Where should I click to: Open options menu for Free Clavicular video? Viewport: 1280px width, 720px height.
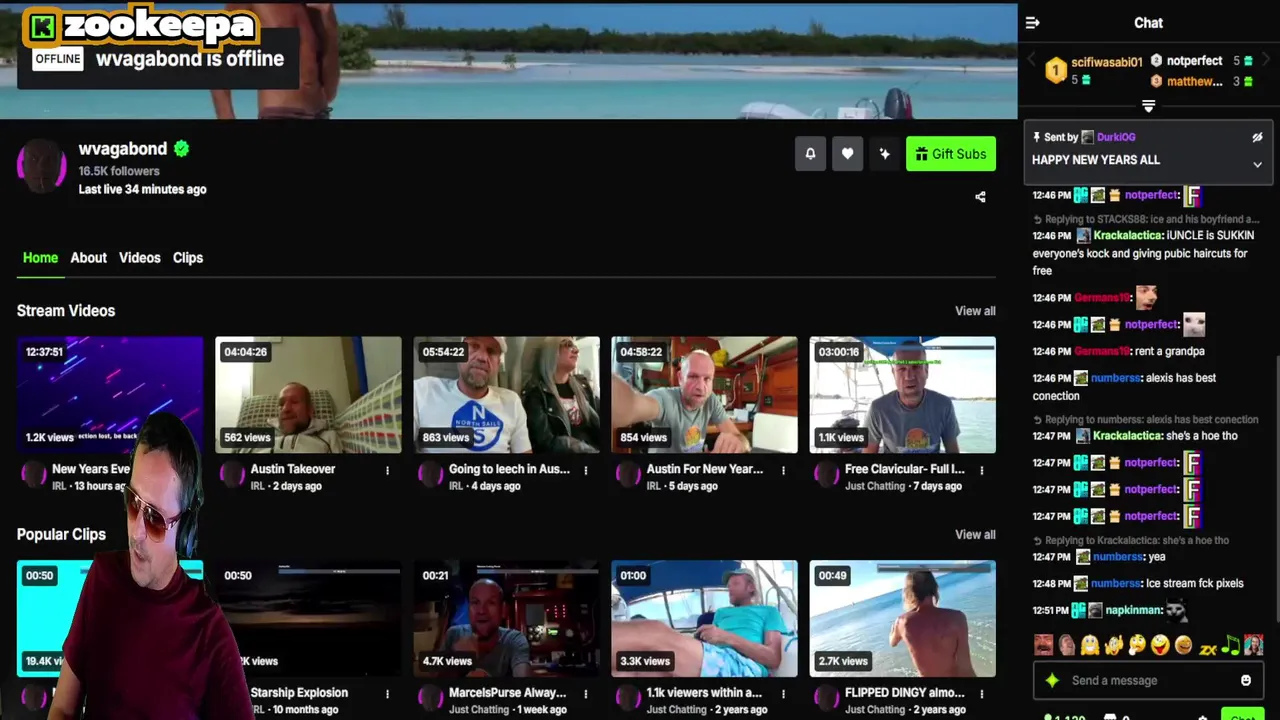pyautogui.click(x=981, y=470)
